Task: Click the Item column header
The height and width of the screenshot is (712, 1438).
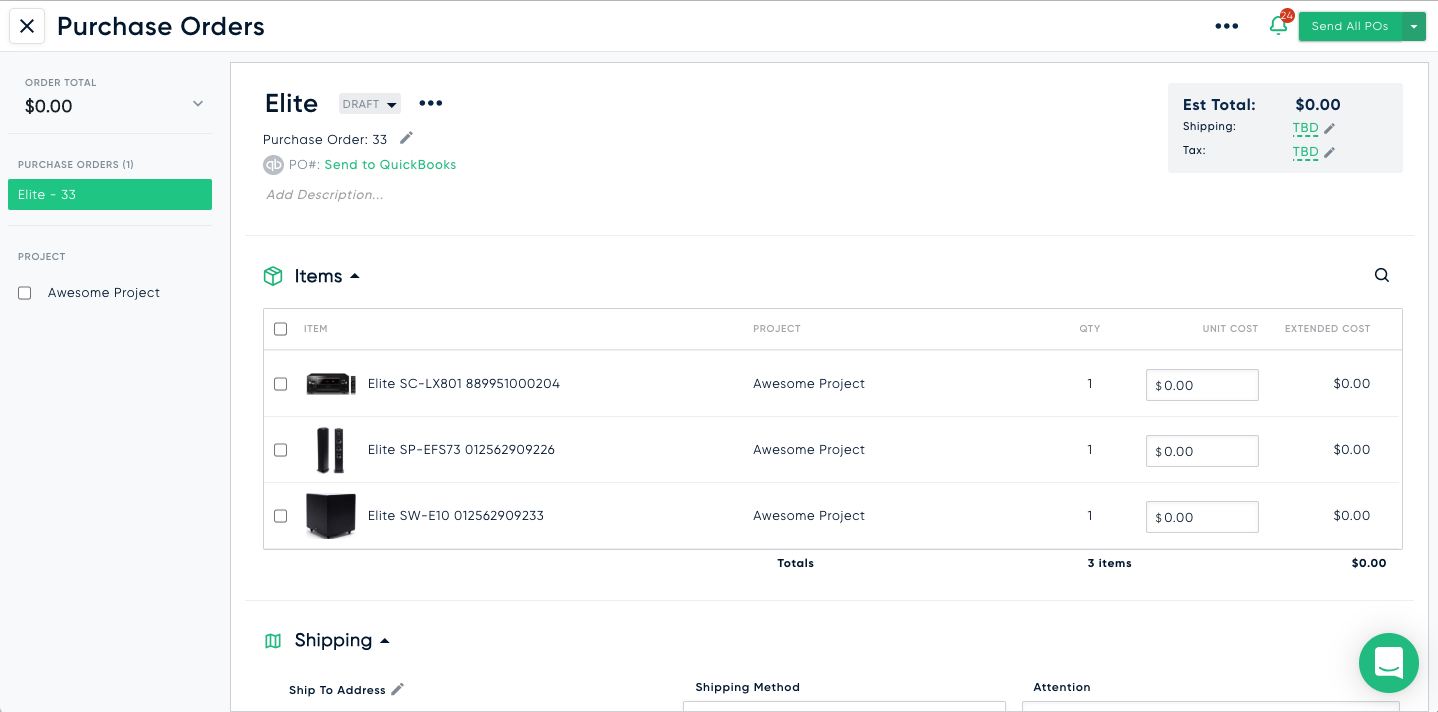Action: pyautogui.click(x=316, y=329)
